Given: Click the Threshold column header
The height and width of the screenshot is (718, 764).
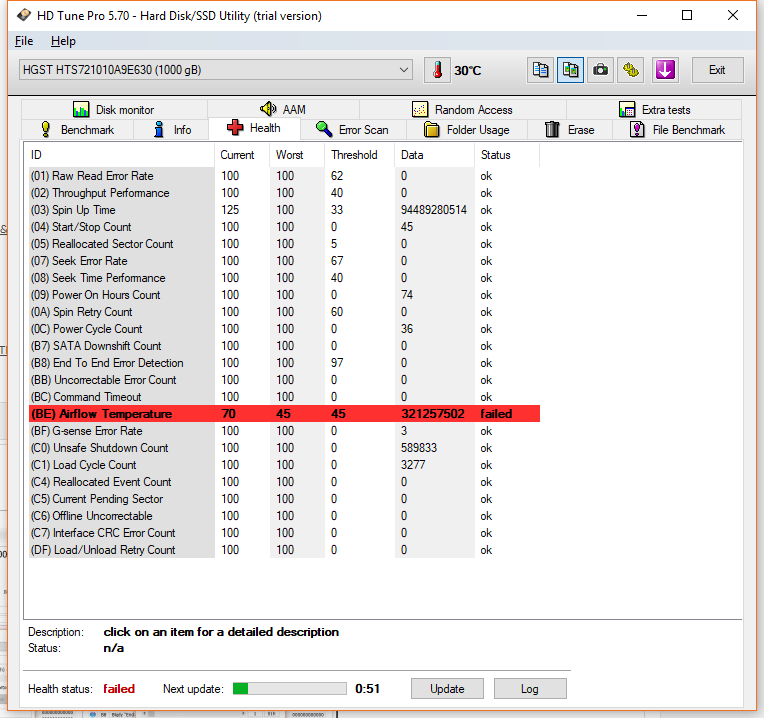Looking at the screenshot, I should pyautogui.click(x=359, y=155).
